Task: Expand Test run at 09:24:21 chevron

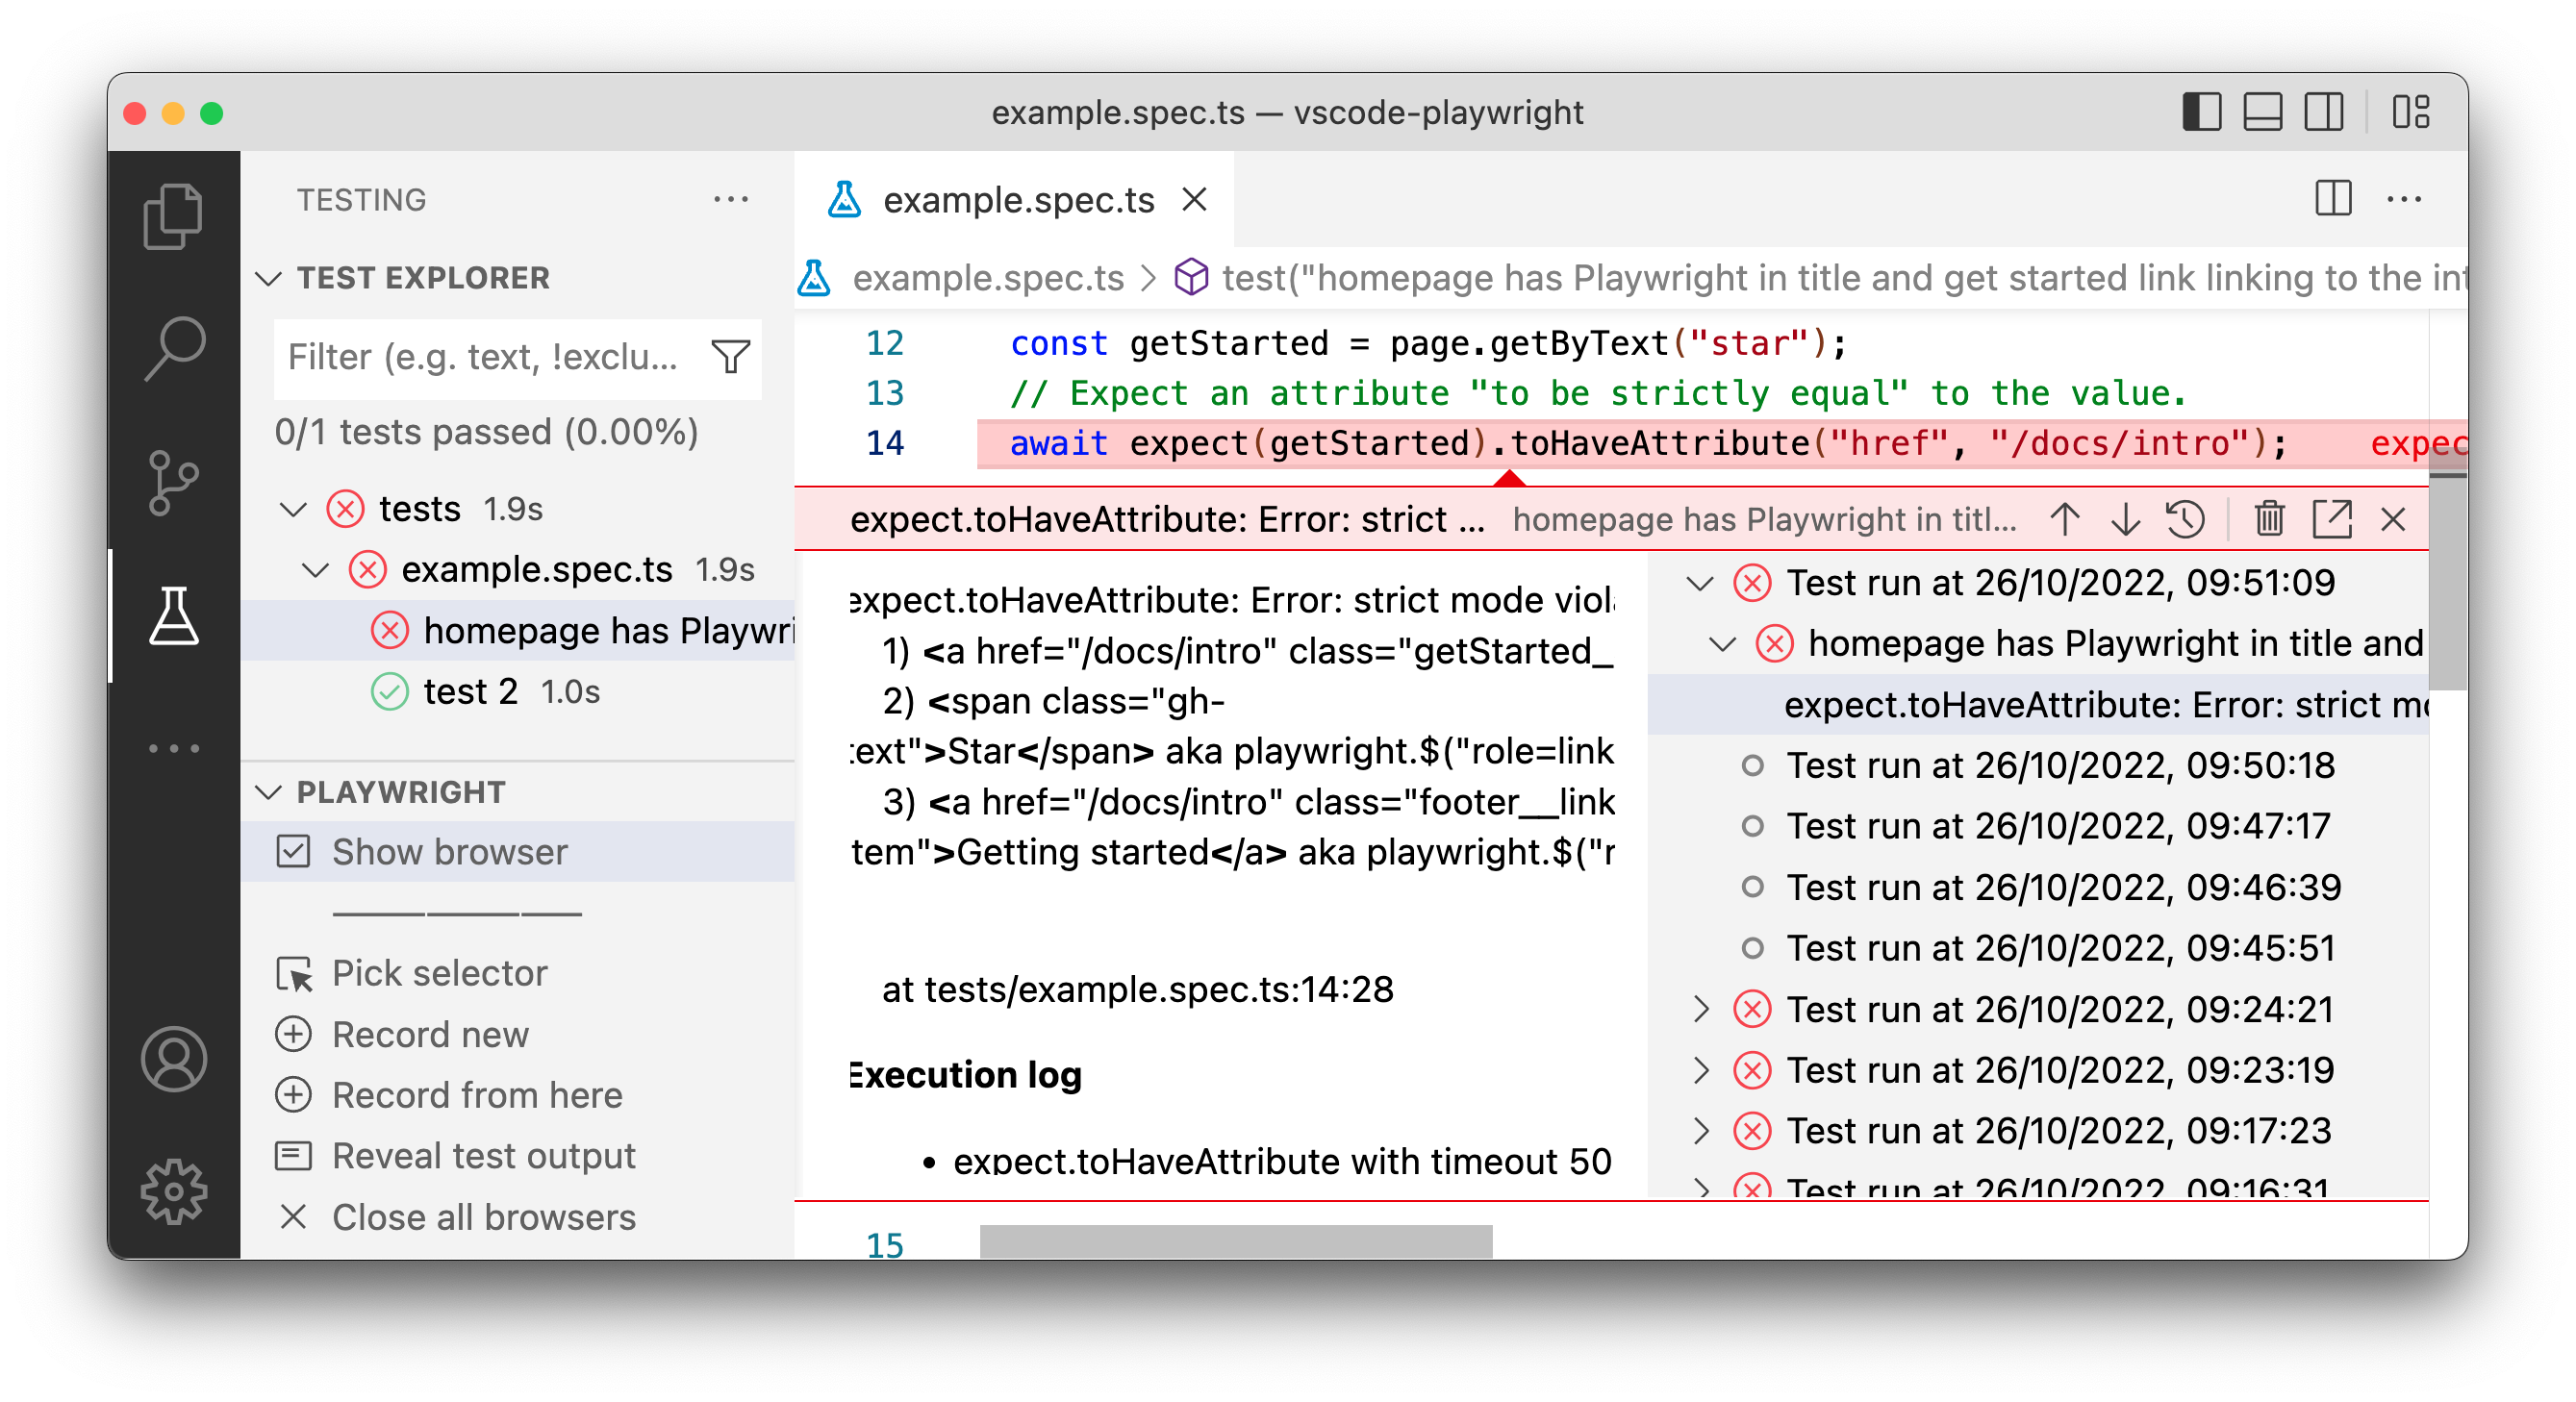Action: point(1702,1010)
